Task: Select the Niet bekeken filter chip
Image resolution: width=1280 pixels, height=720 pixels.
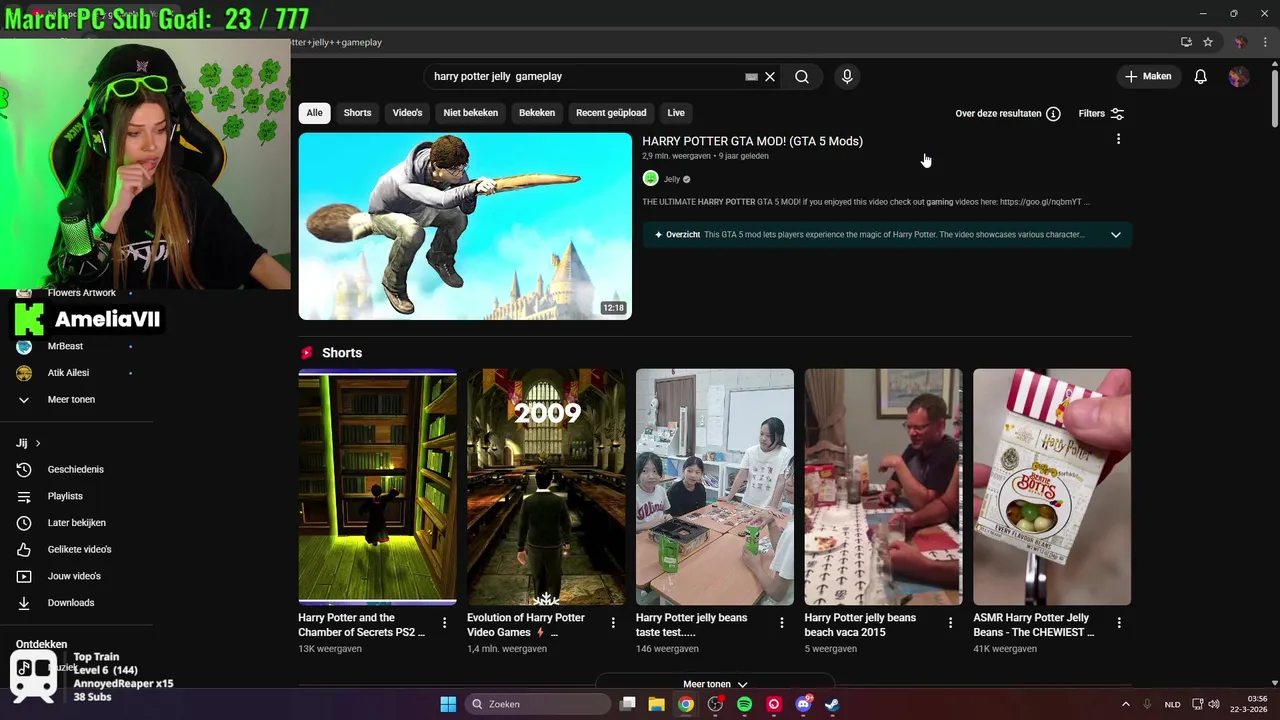Action: tap(470, 113)
